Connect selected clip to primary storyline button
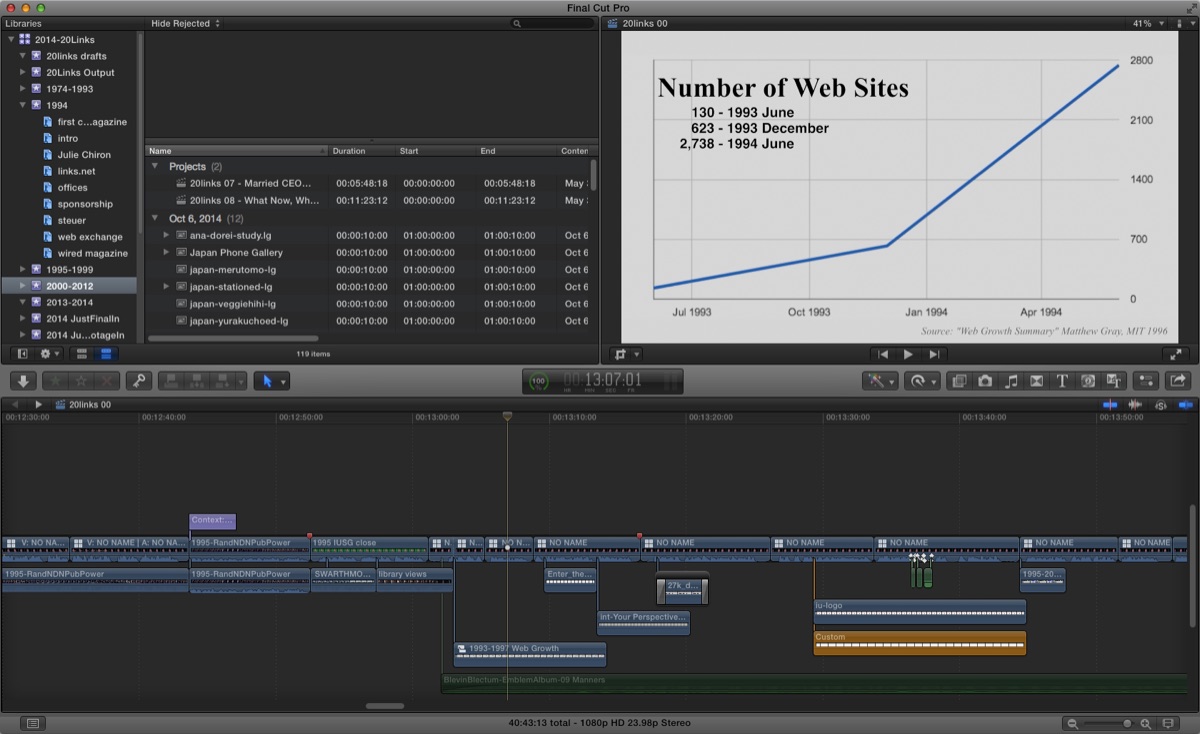1200x734 pixels. (x=172, y=381)
